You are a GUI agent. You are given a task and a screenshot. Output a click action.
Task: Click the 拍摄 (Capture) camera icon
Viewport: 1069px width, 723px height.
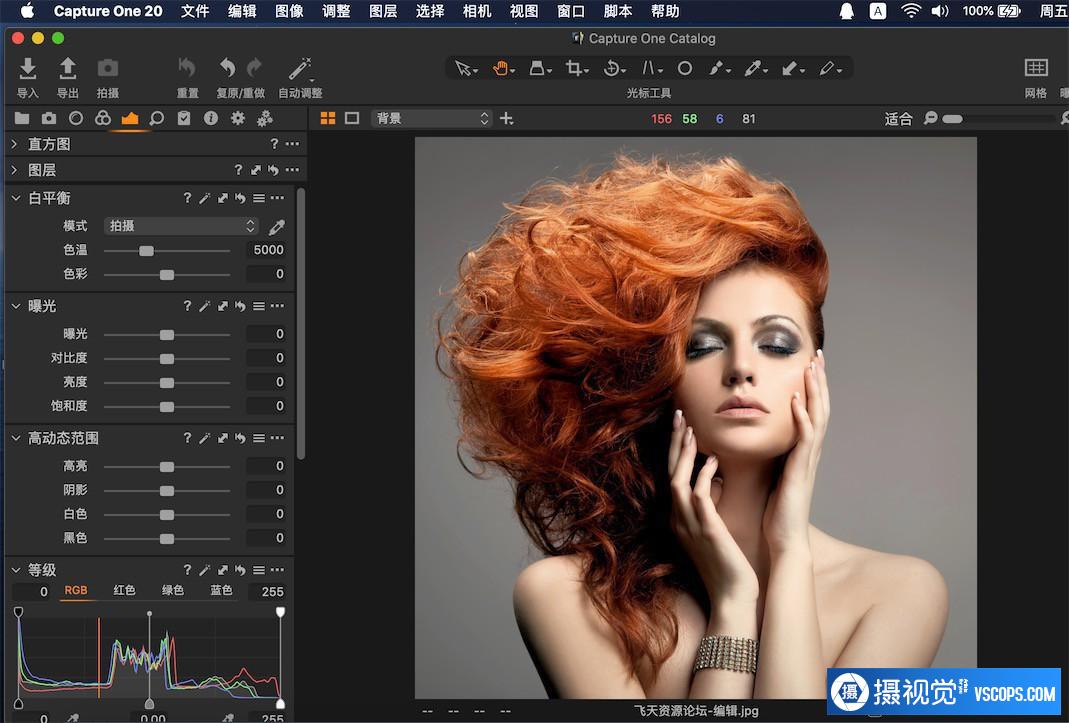(108, 68)
